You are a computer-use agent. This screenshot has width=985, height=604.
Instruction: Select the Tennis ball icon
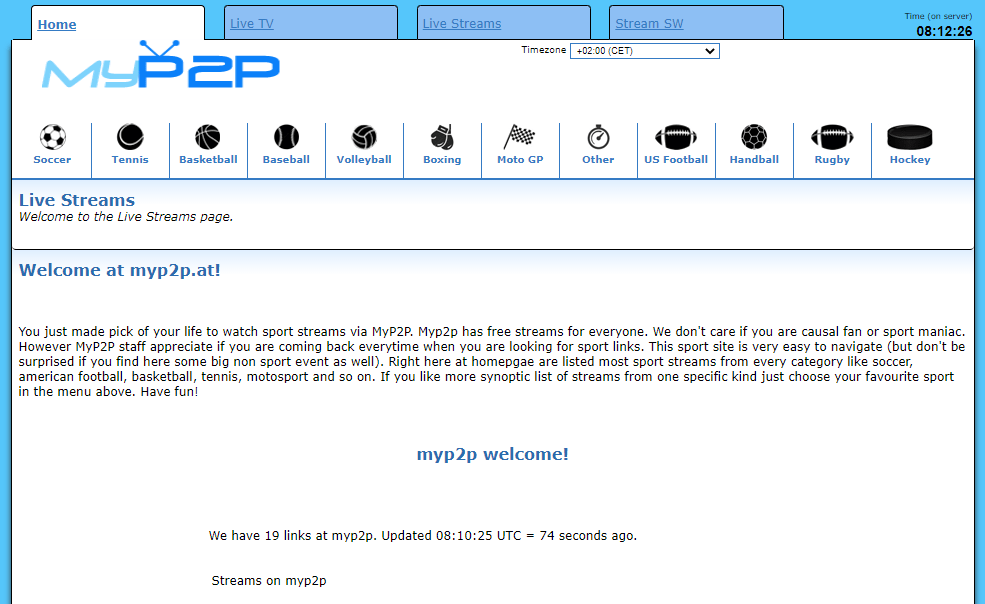pyautogui.click(x=130, y=137)
